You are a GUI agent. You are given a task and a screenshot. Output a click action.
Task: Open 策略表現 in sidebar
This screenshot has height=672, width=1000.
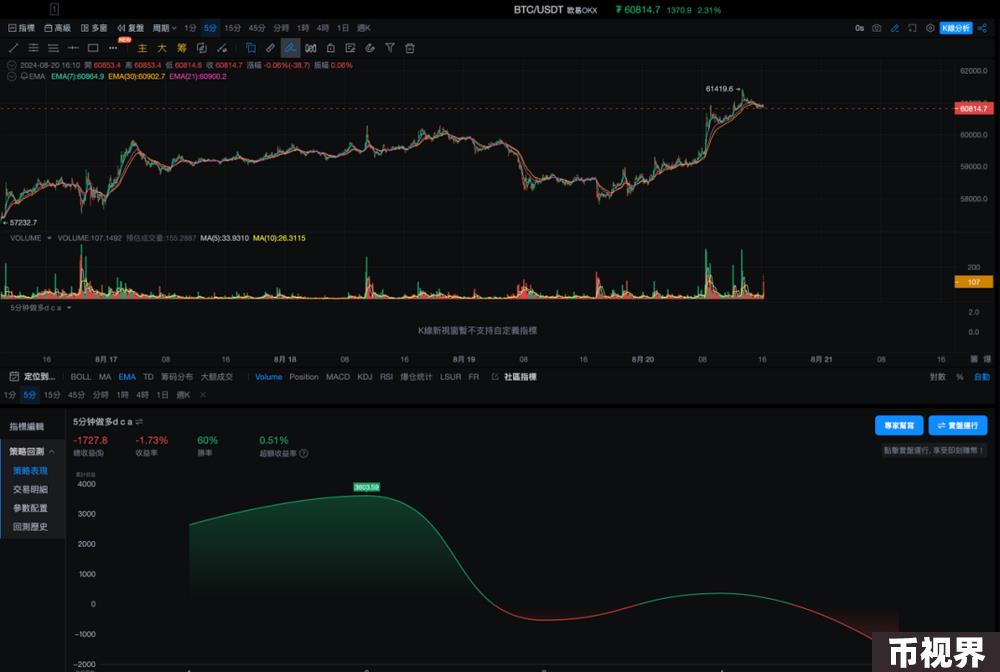click(31, 471)
